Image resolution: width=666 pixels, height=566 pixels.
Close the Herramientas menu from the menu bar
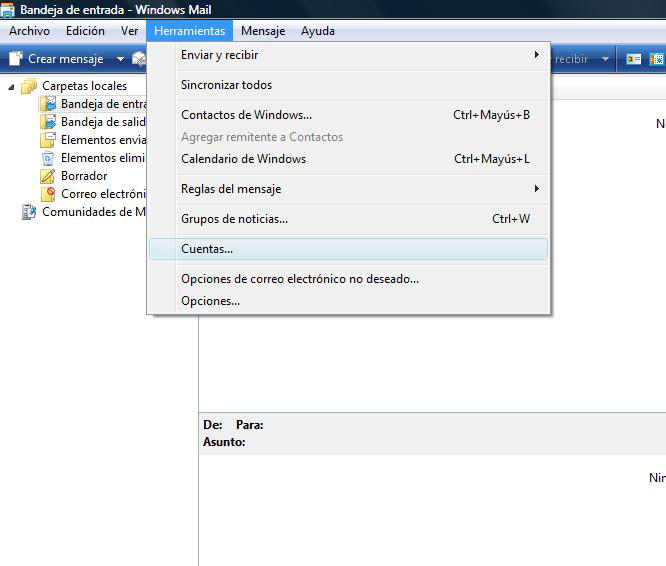[189, 31]
